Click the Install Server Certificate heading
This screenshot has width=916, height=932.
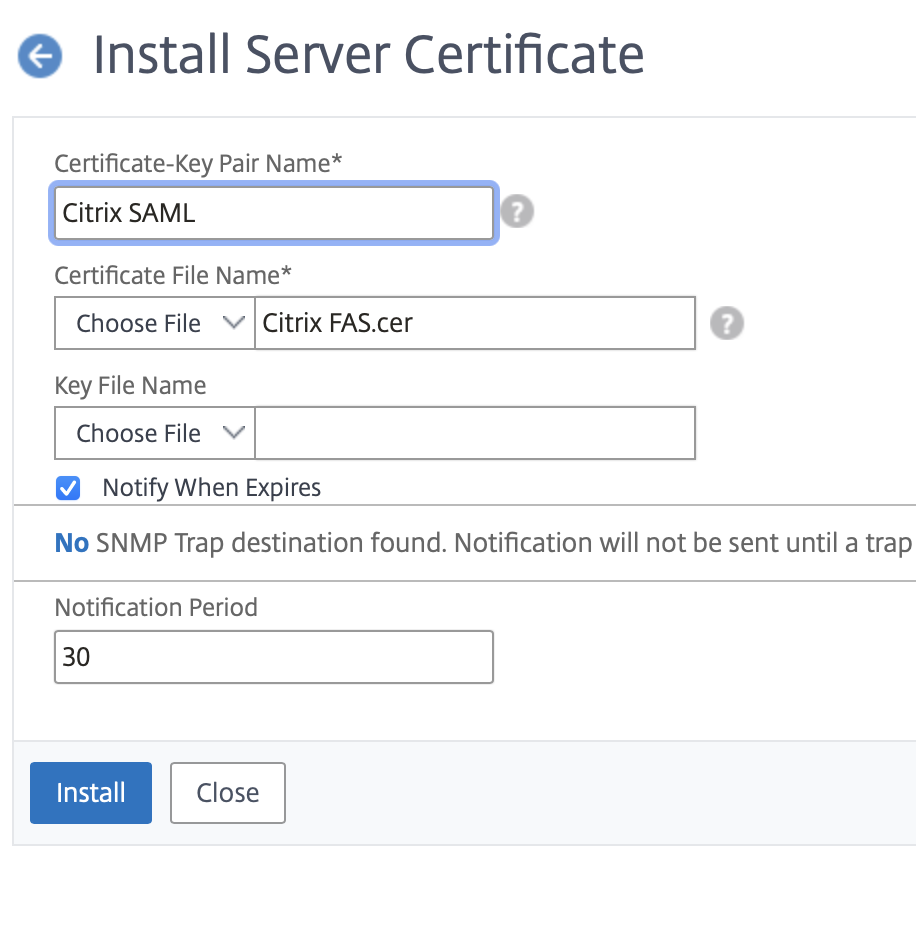click(369, 55)
